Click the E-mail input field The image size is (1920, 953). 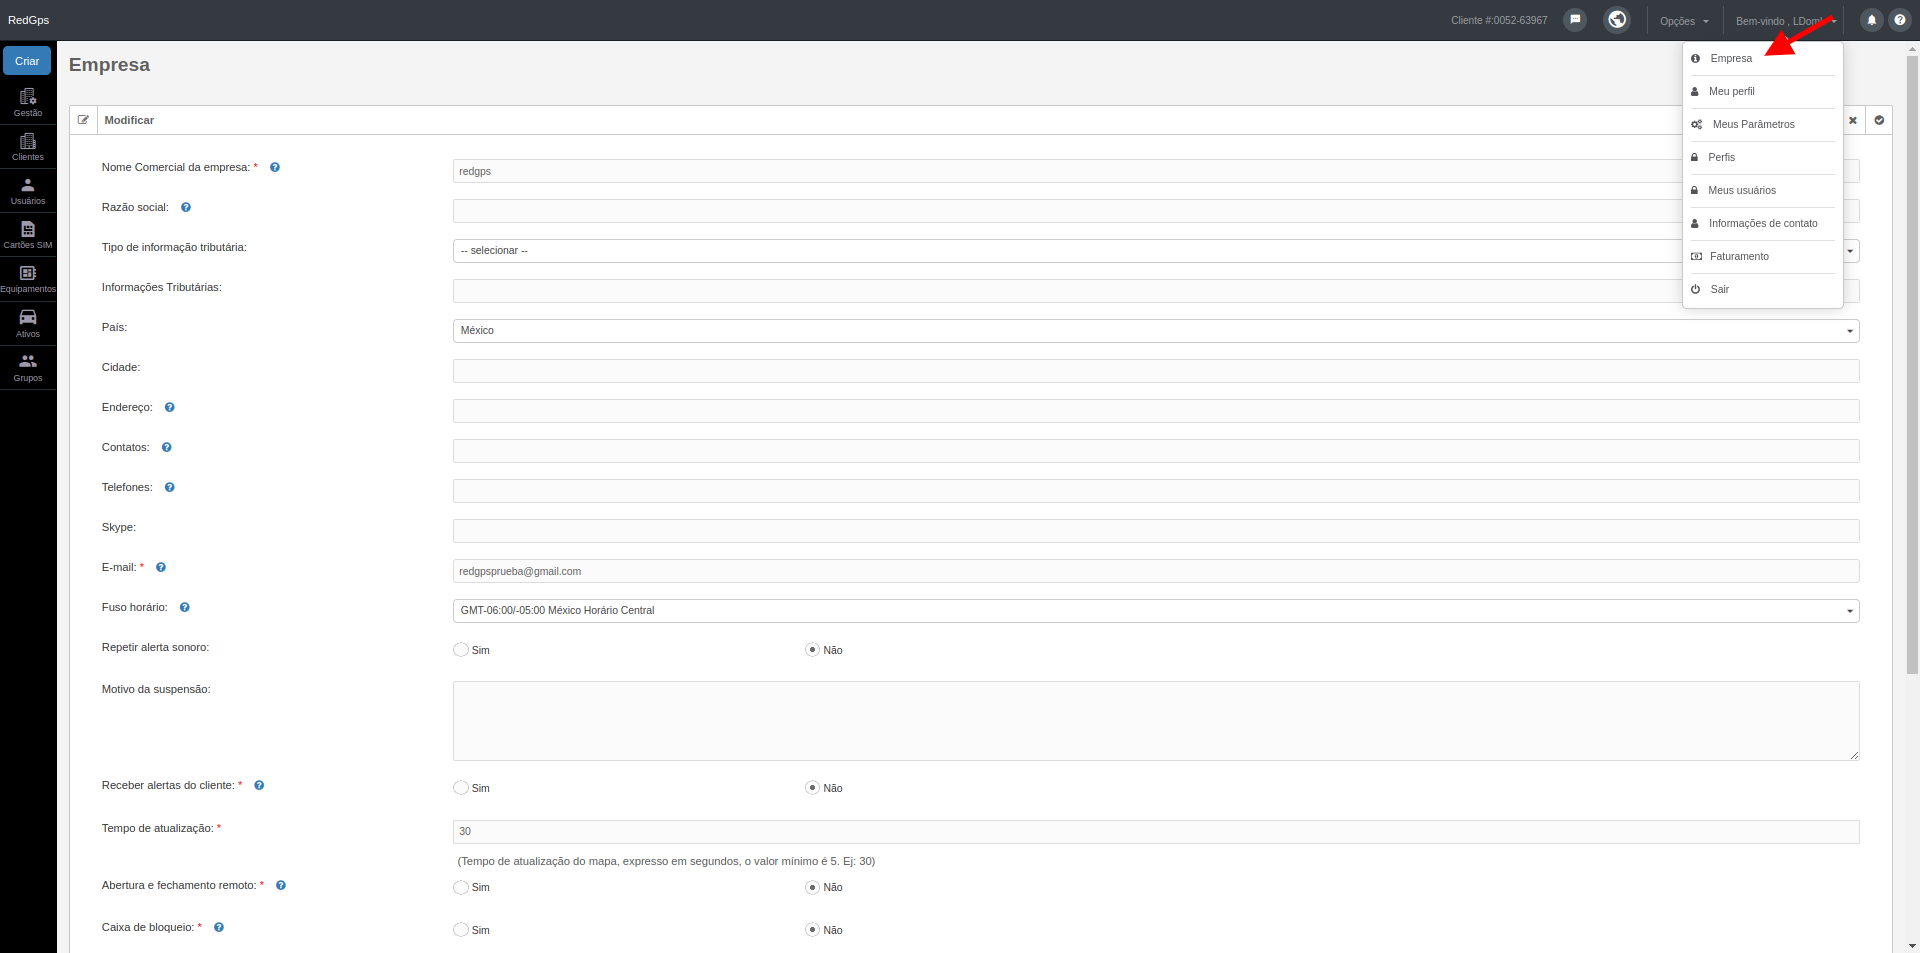point(1156,571)
